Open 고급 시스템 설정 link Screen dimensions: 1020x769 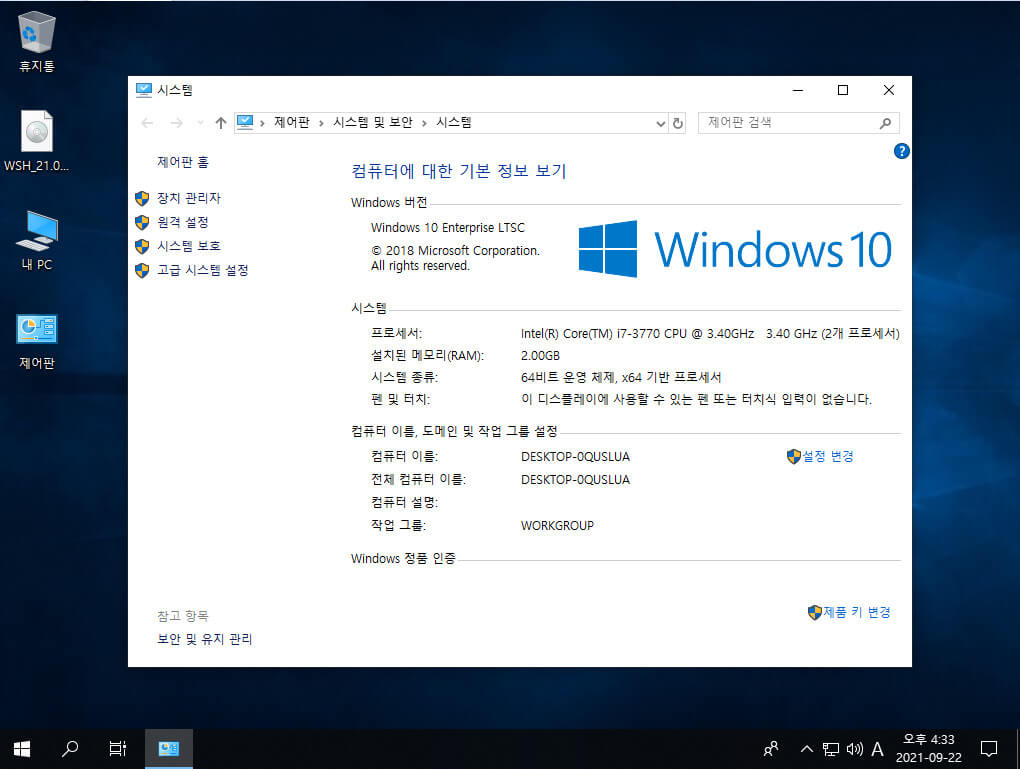(x=202, y=271)
